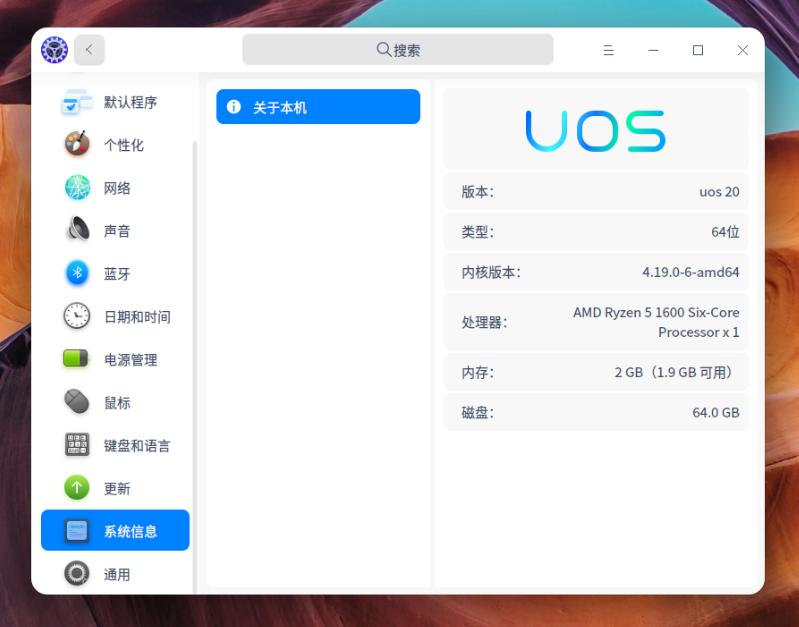Open the hamburger main menu

[x=608, y=50]
